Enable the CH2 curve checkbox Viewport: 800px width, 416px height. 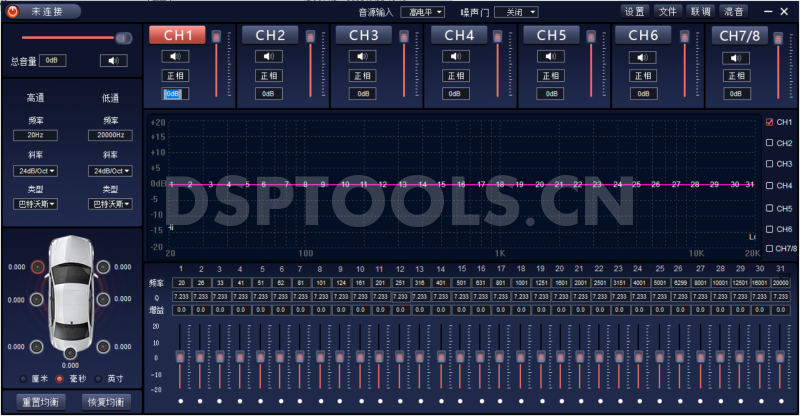point(769,143)
